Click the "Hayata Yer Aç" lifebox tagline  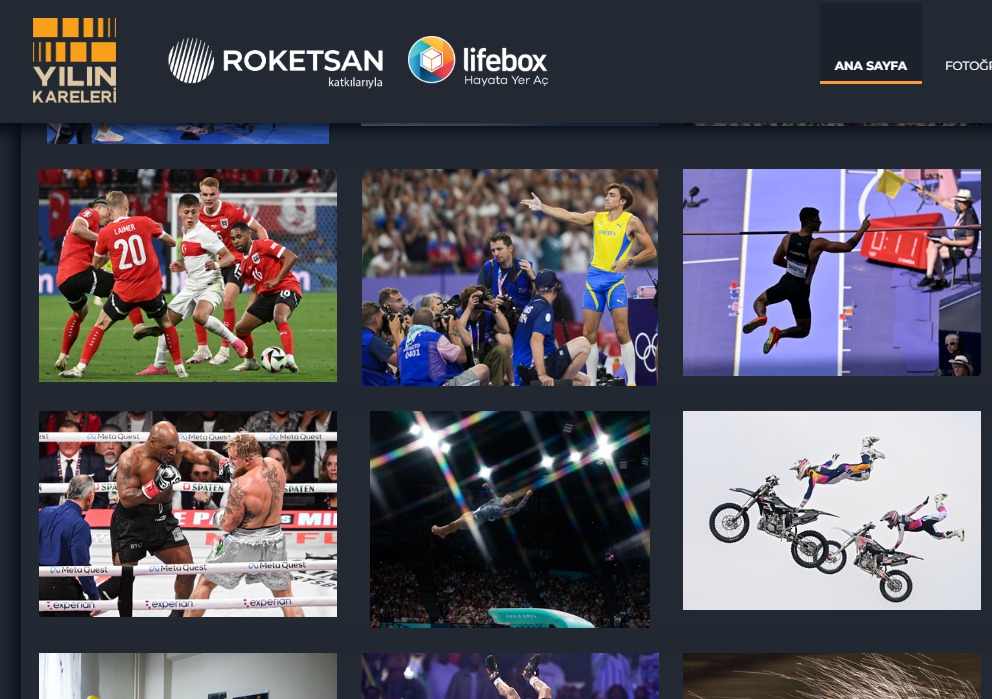(506, 80)
